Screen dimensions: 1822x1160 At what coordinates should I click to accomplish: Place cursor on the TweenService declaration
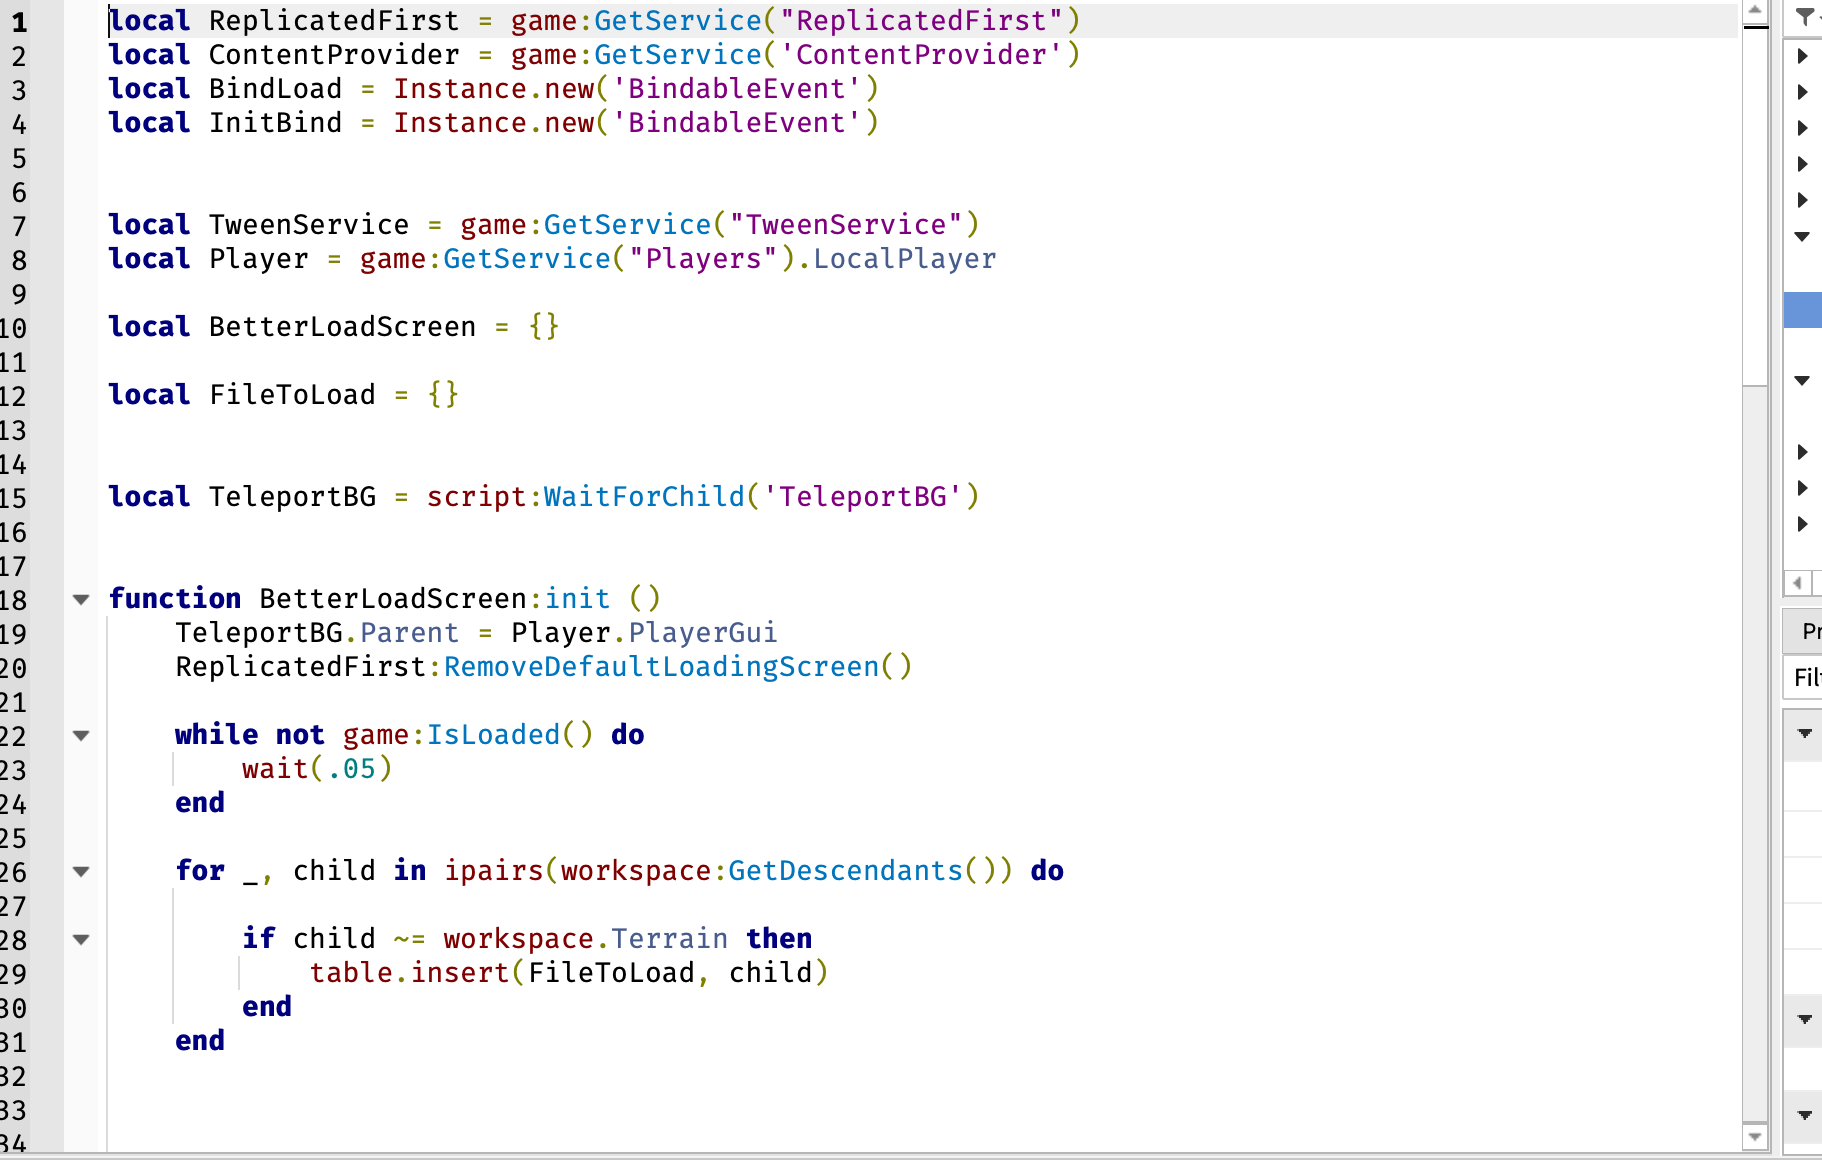pos(300,224)
